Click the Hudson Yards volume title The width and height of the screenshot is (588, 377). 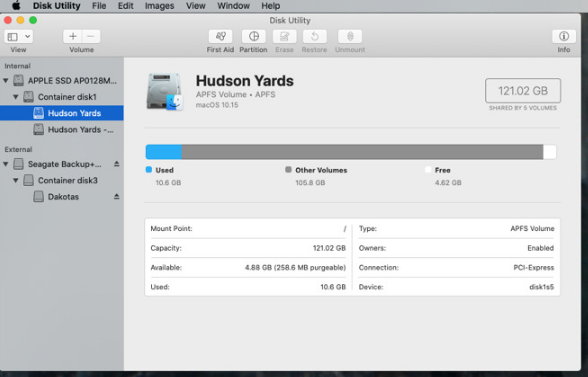(x=244, y=81)
